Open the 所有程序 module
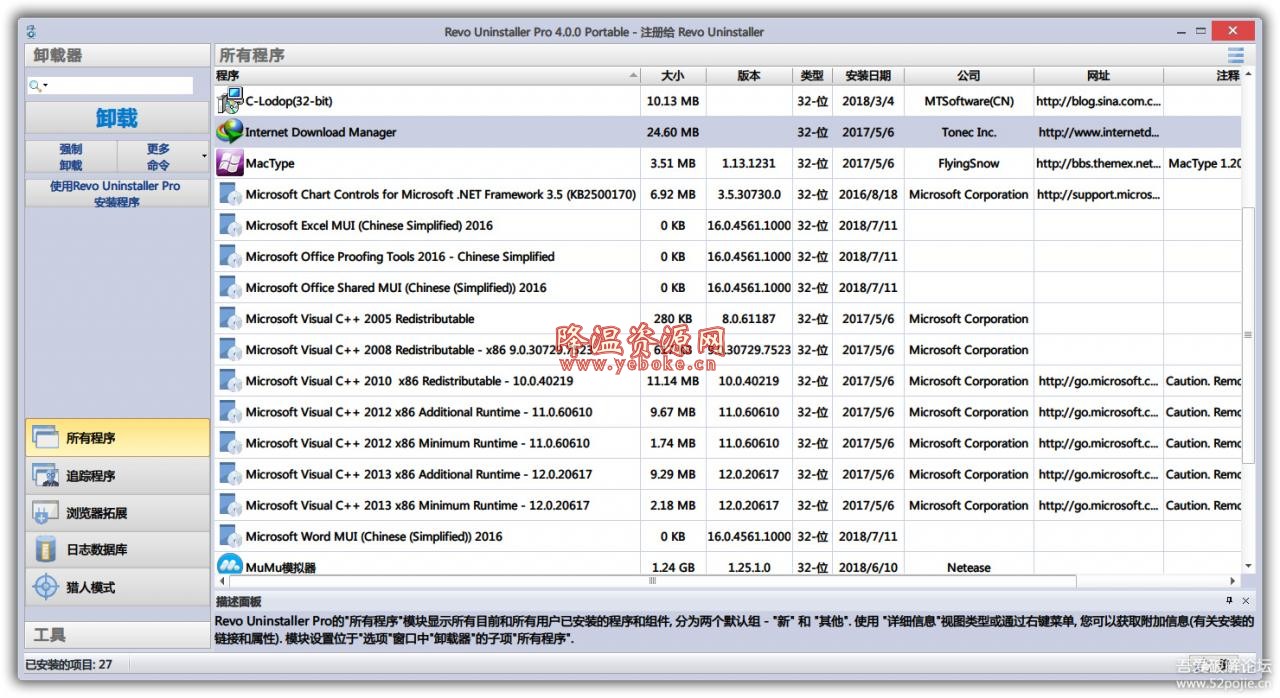Image resolution: width=1280 pixels, height=698 pixels. pos(117,438)
